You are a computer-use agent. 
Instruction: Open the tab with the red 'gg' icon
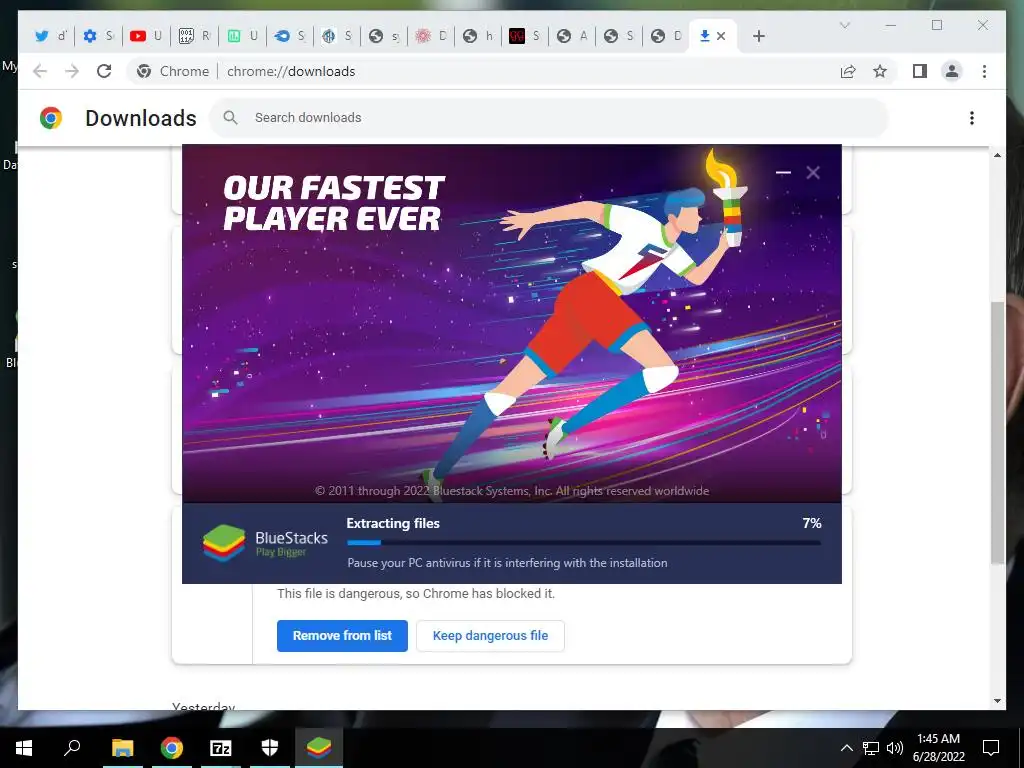click(x=524, y=36)
